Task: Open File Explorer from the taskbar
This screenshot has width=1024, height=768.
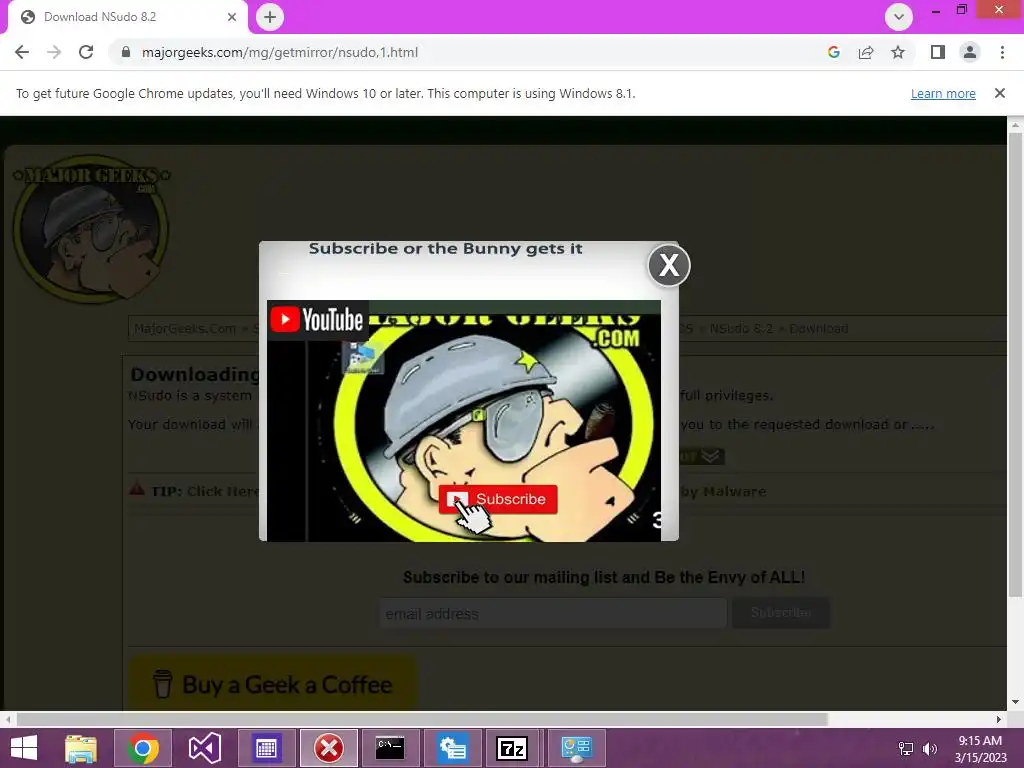Action: (x=81, y=748)
